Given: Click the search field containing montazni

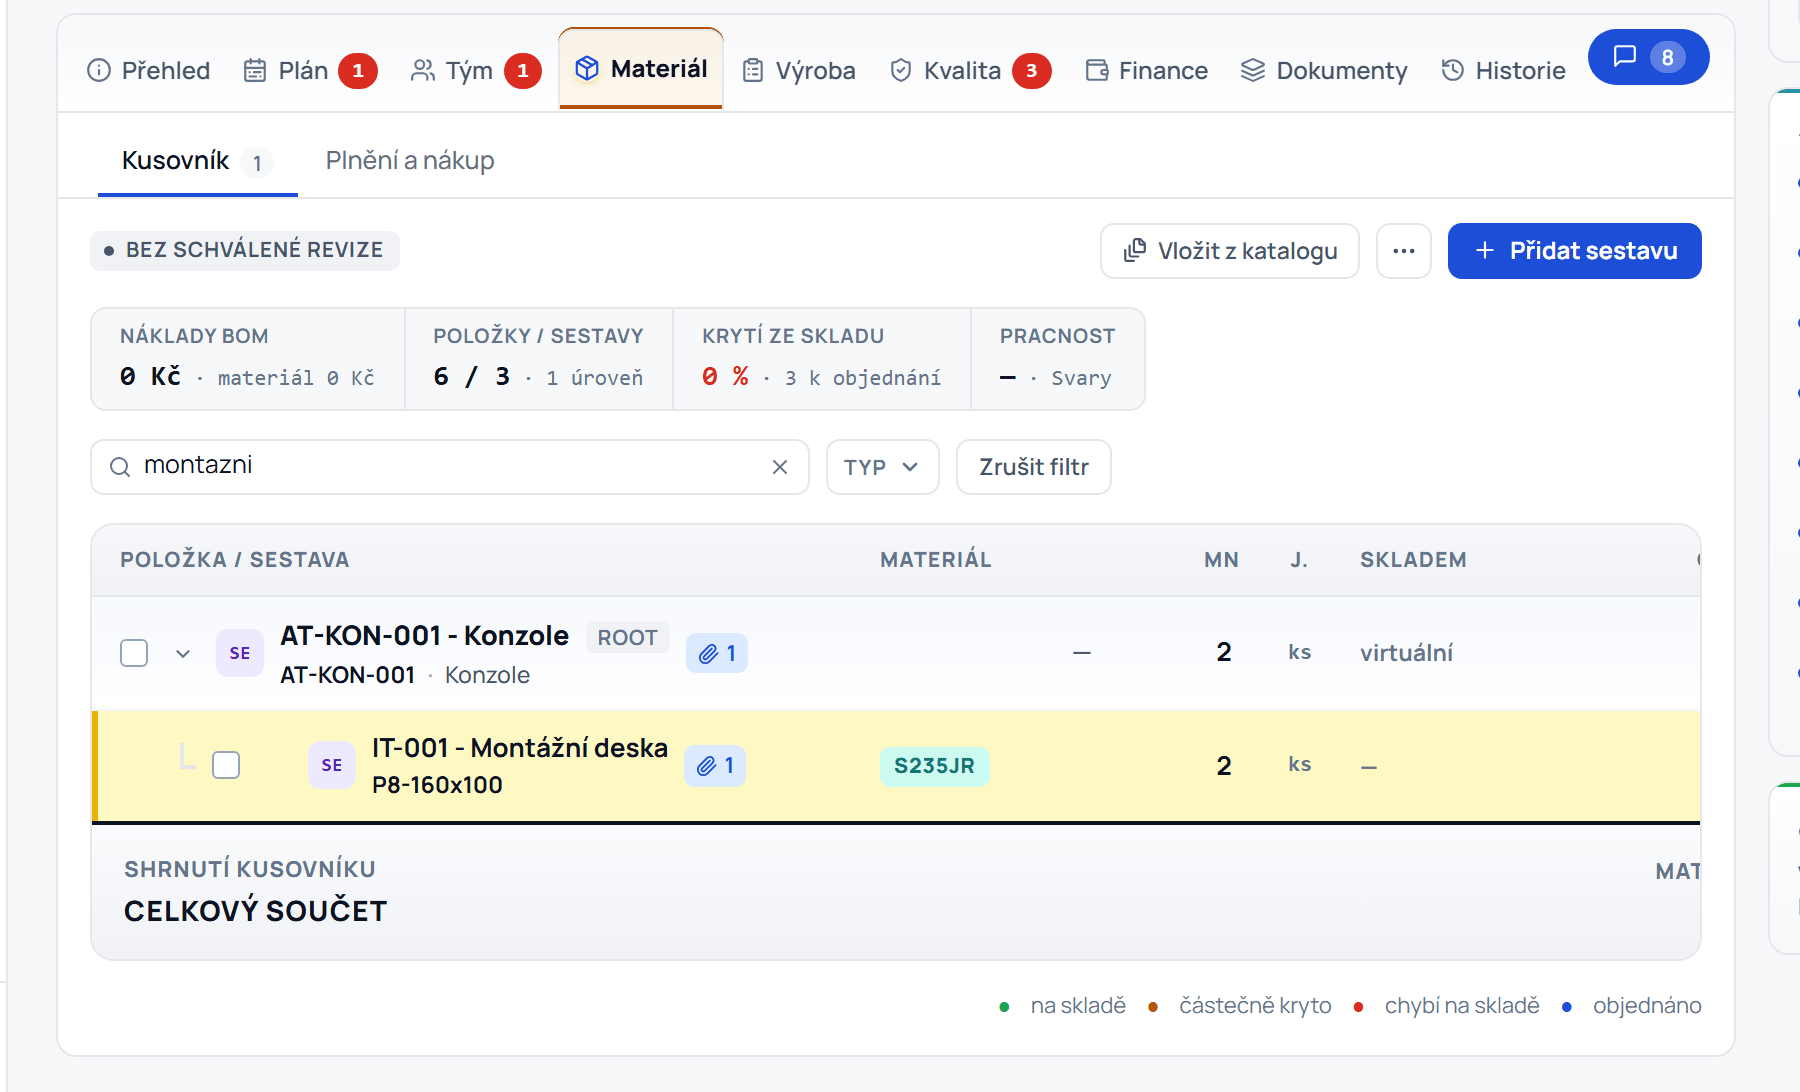Looking at the screenshot, I should 450,467.
